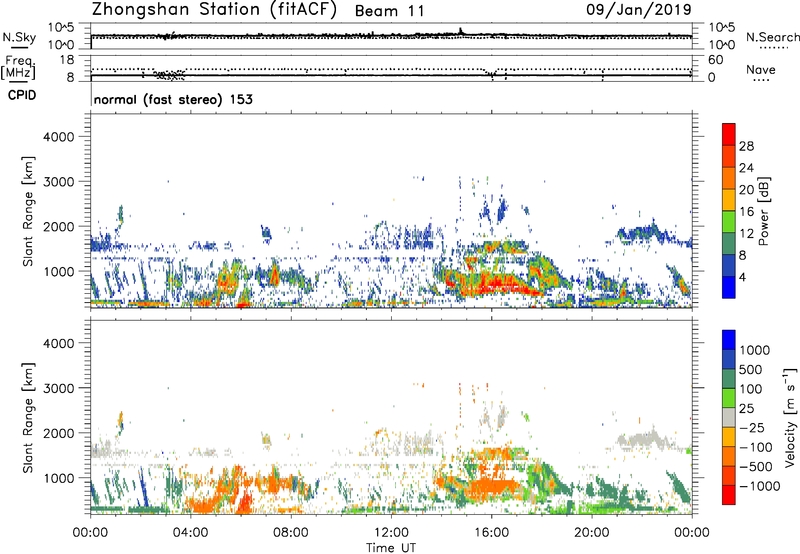Pick the gray segment between 25 and −25 on Velocity bar
800x554 pixels.
click(729, 417)
